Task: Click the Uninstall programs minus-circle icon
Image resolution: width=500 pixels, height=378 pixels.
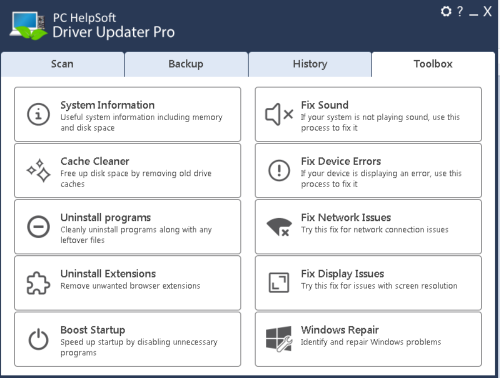Action: point(38,227)
